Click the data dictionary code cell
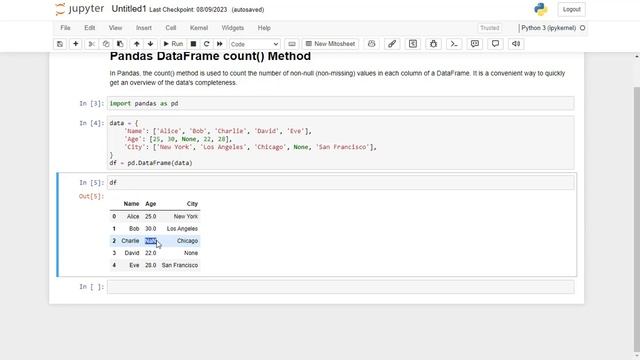The width and height of the screenshot is (640, 360). (x=340, y=143)
